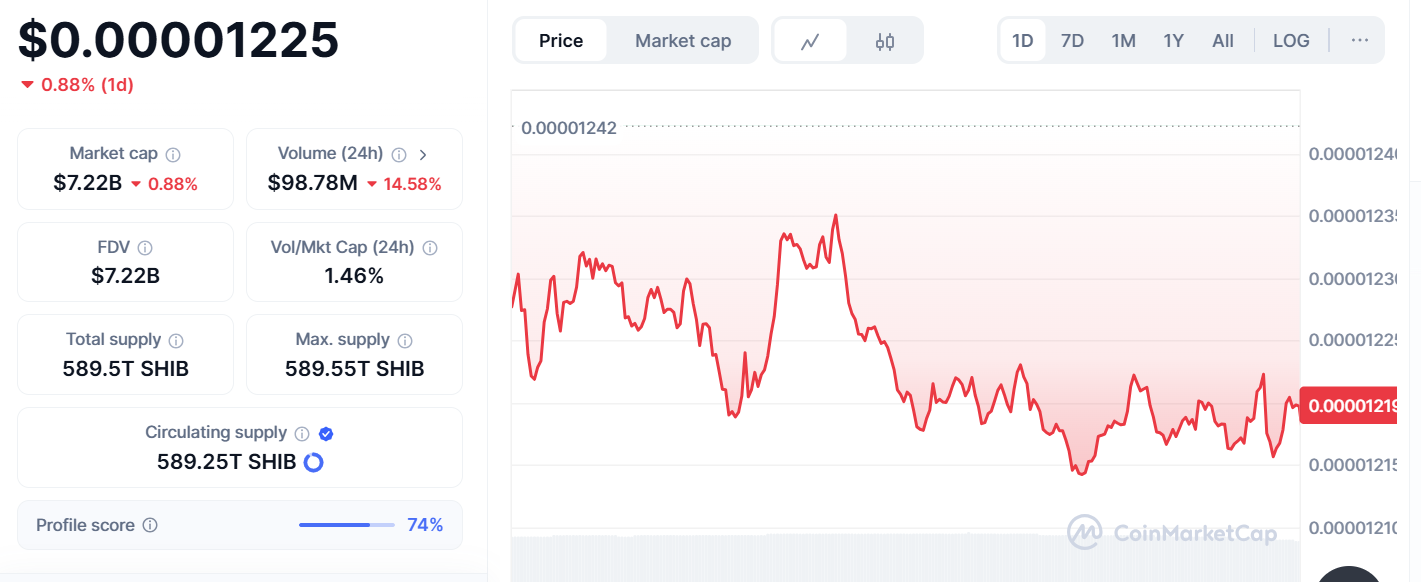Show the FDV info tooltip icon

coord(145,248)
